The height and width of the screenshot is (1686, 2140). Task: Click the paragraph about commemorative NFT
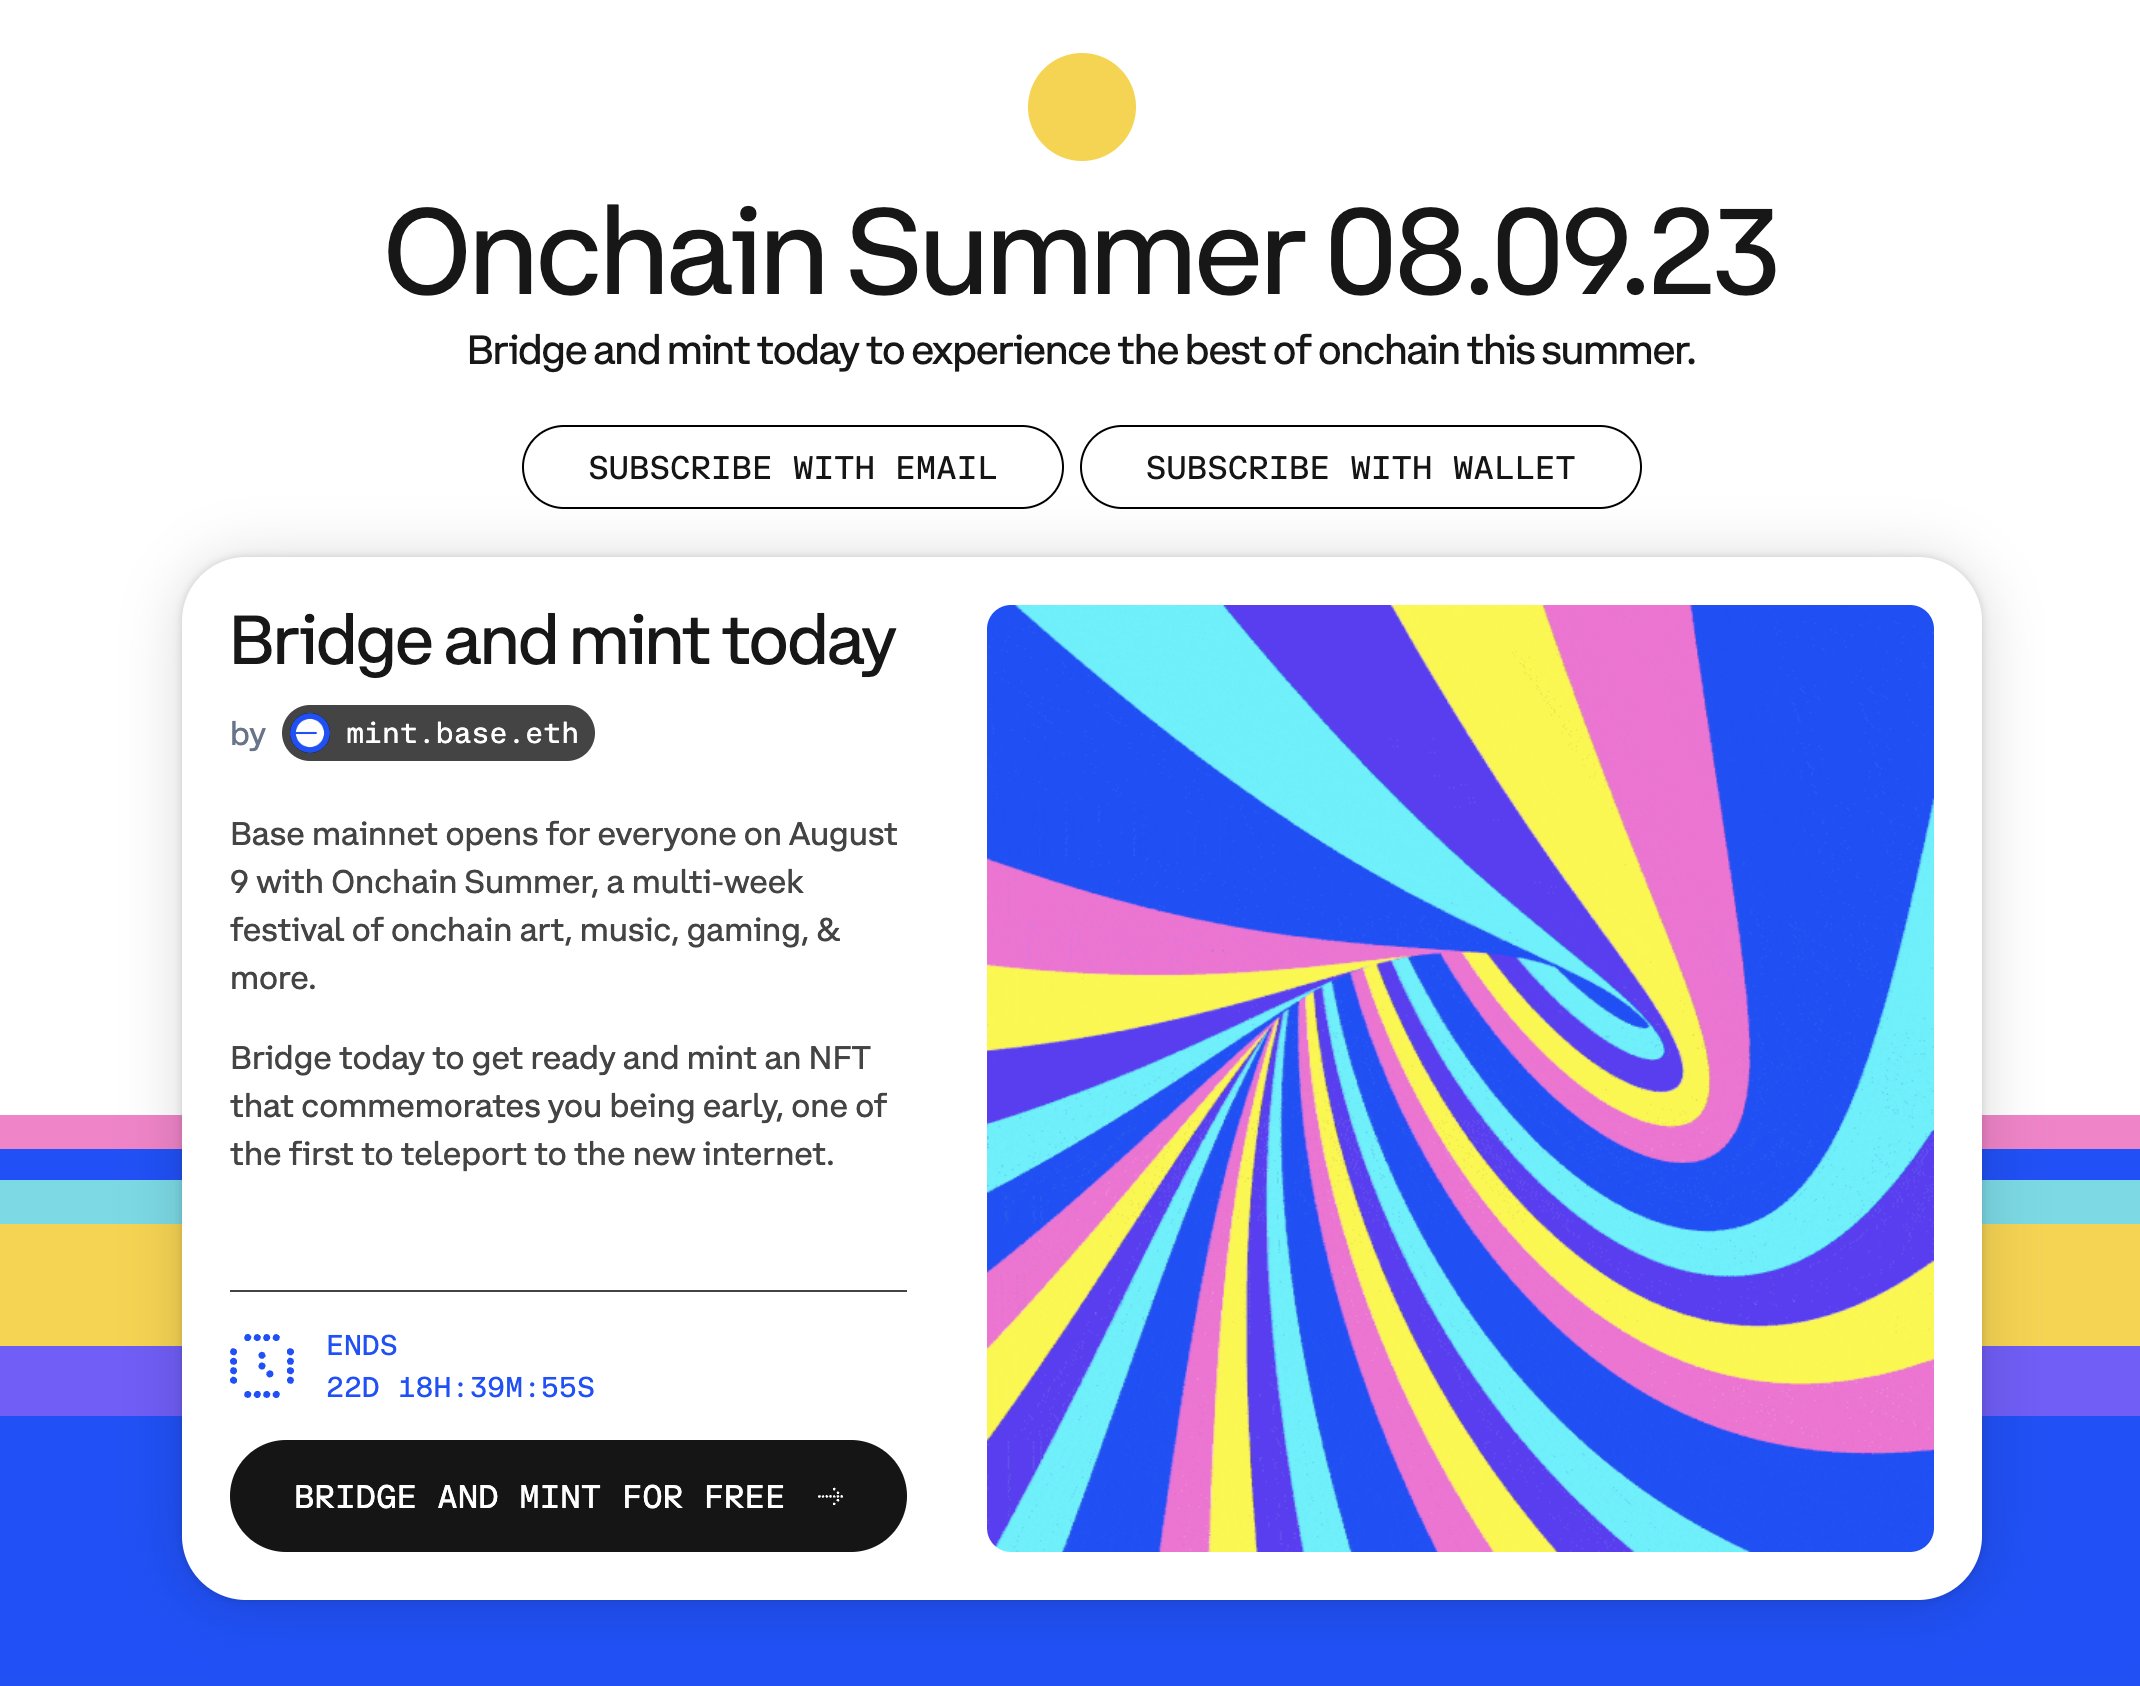558,1105
